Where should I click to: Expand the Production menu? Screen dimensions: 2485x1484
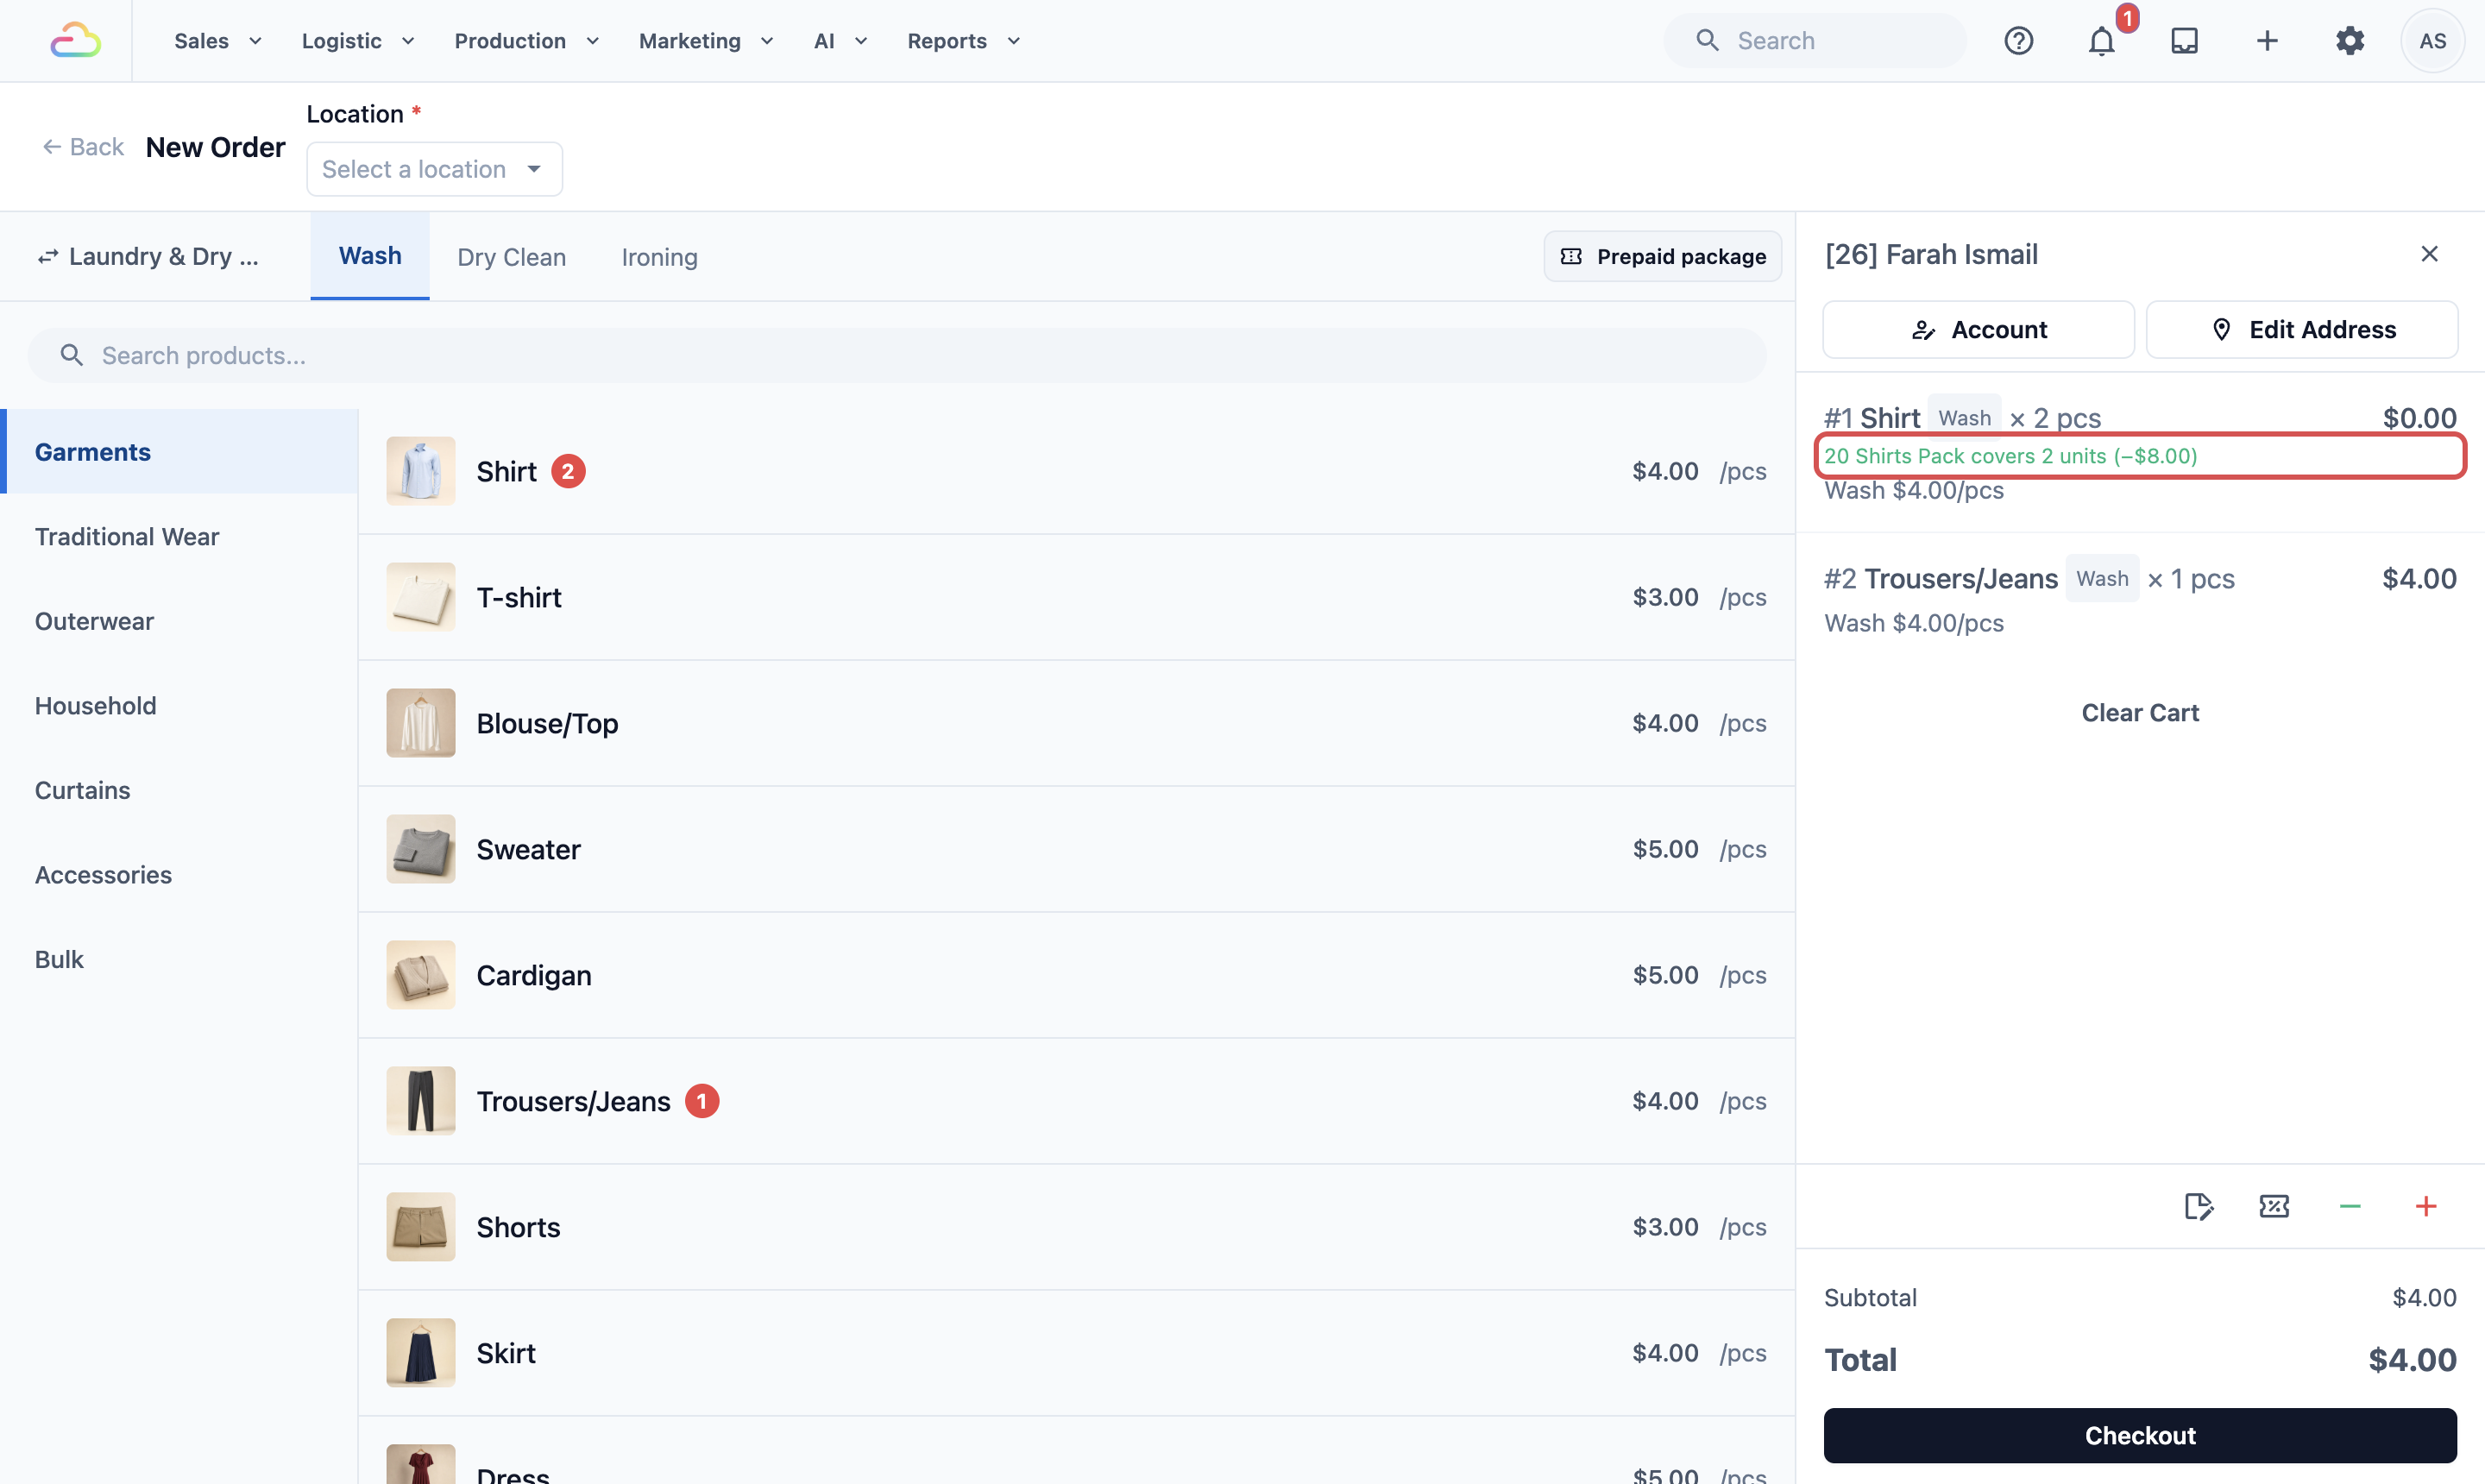click(526, 41)
